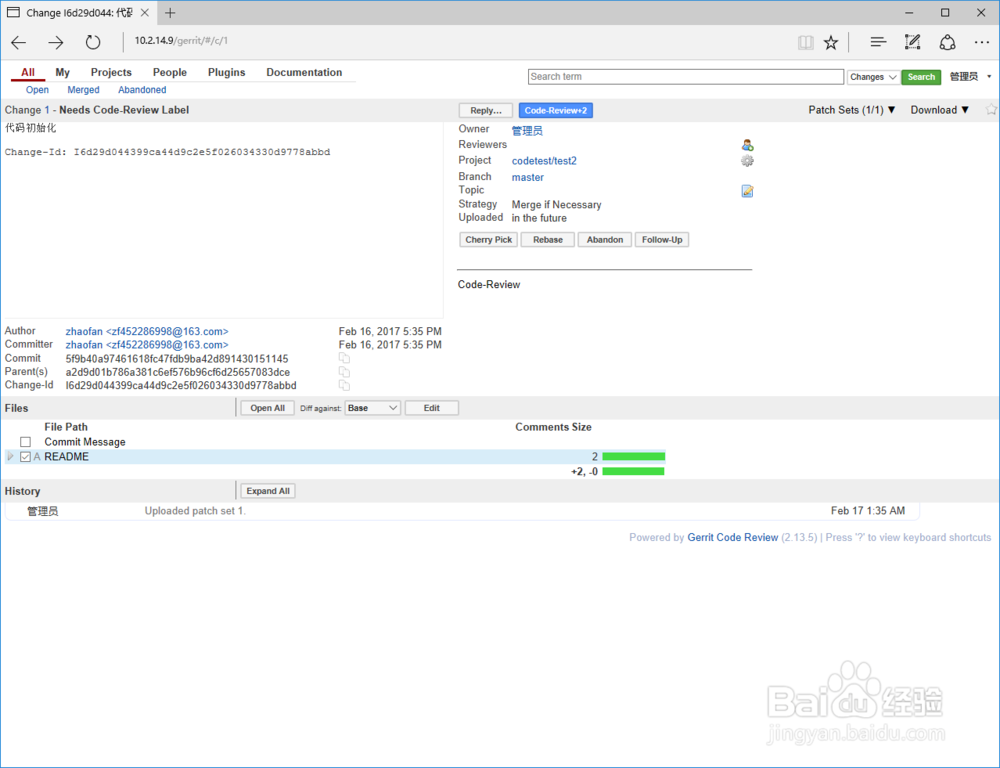Open the Share panel icon

(948, 42)
